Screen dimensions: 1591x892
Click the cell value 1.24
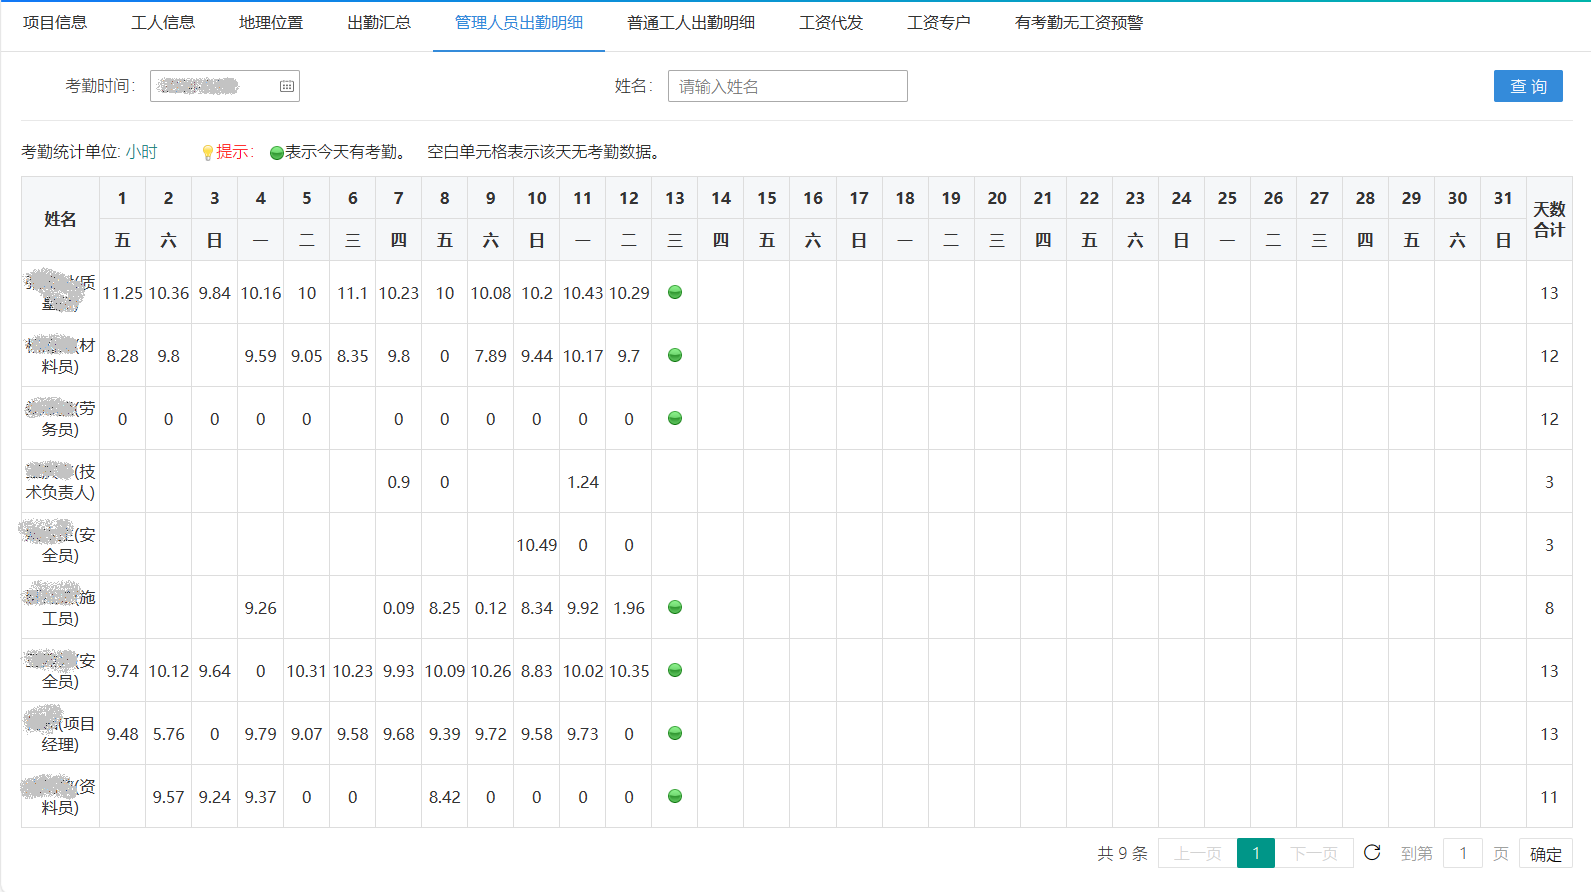pyautogui.click(x=583, y=482)
